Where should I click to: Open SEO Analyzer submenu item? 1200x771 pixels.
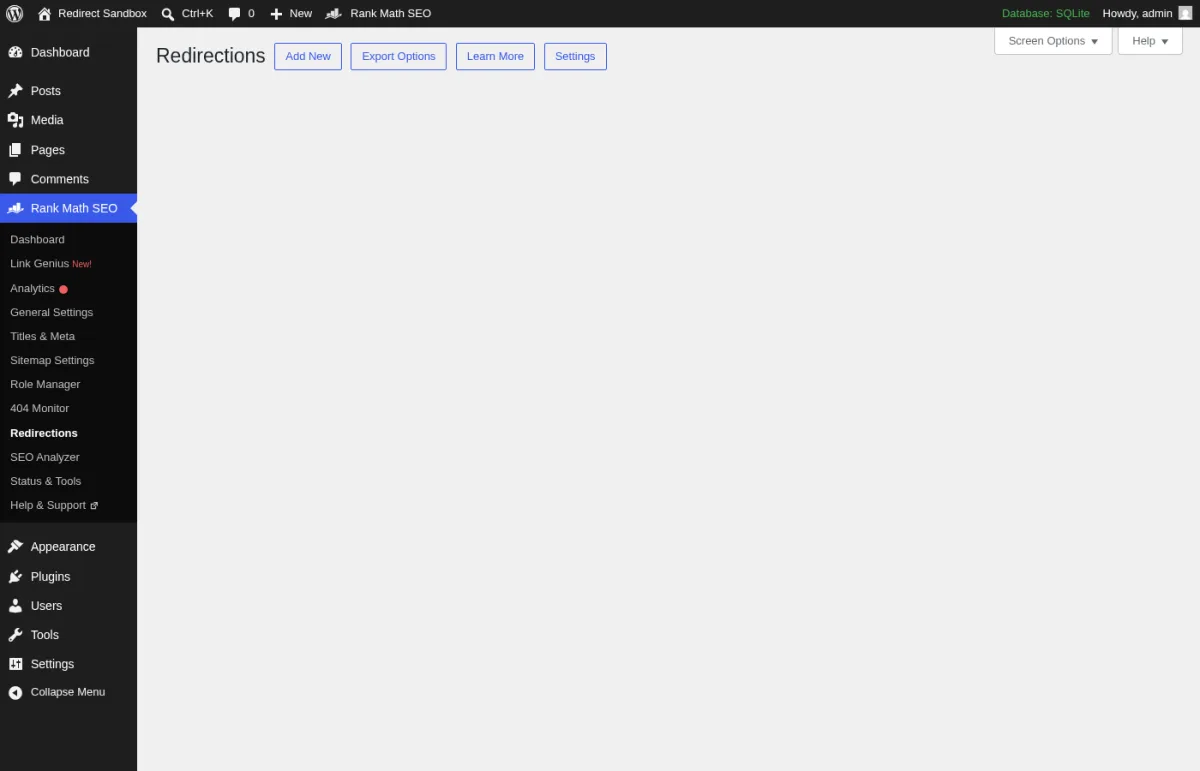44,457
